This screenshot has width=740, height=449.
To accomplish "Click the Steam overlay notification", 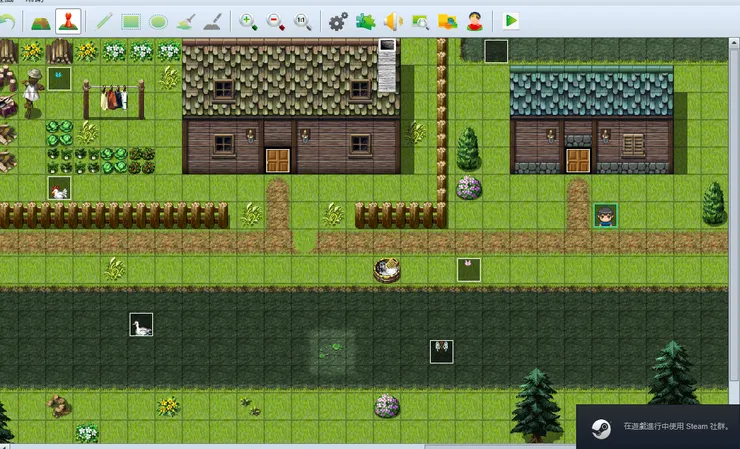I will coord(658,426).
